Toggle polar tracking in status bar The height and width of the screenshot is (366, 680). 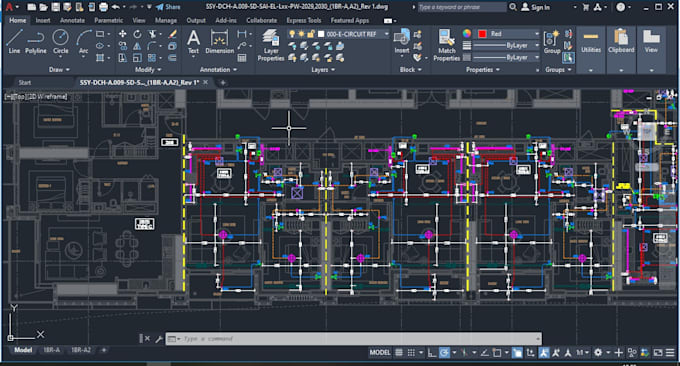point(444,353)
